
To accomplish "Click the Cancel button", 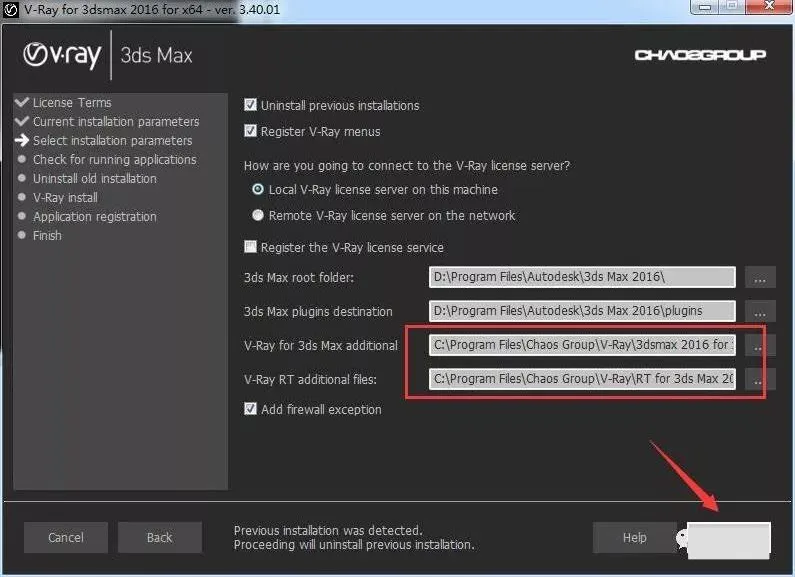I will [x=66, y=537].
